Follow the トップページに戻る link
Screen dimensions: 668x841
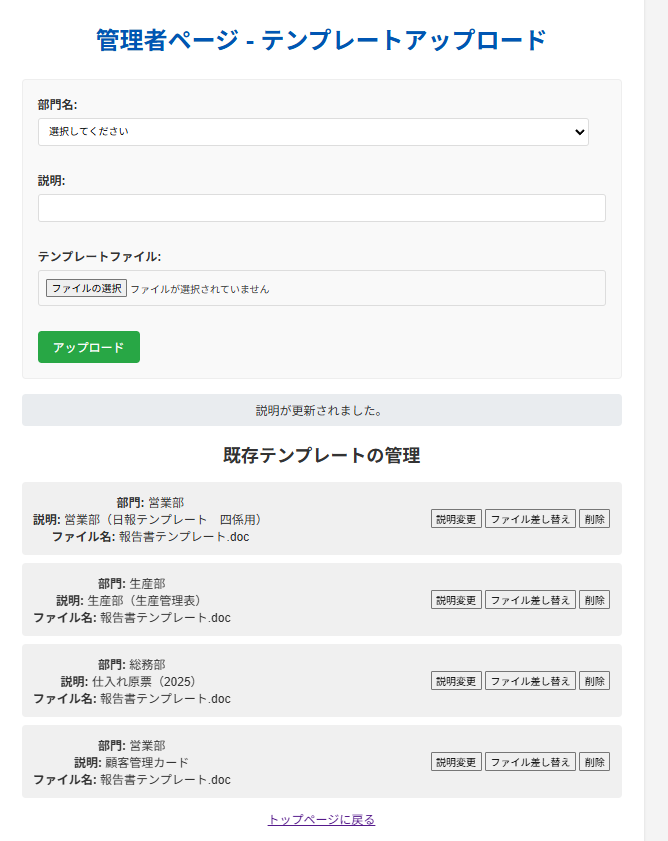321,820
